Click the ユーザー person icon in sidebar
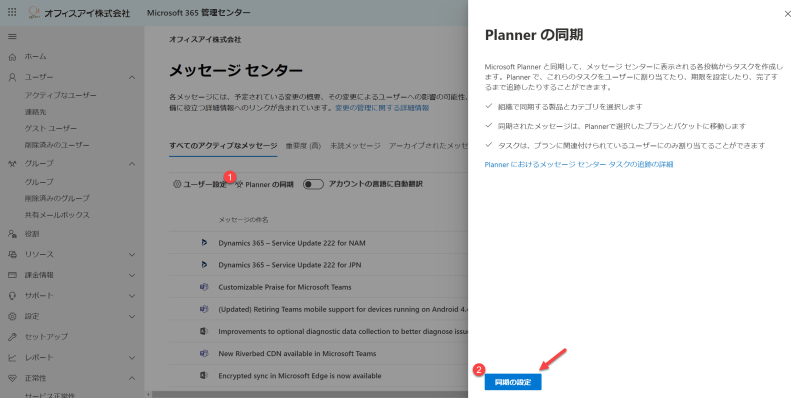The image size is (800, 398). pyautogui.click(x=13, y=77)
